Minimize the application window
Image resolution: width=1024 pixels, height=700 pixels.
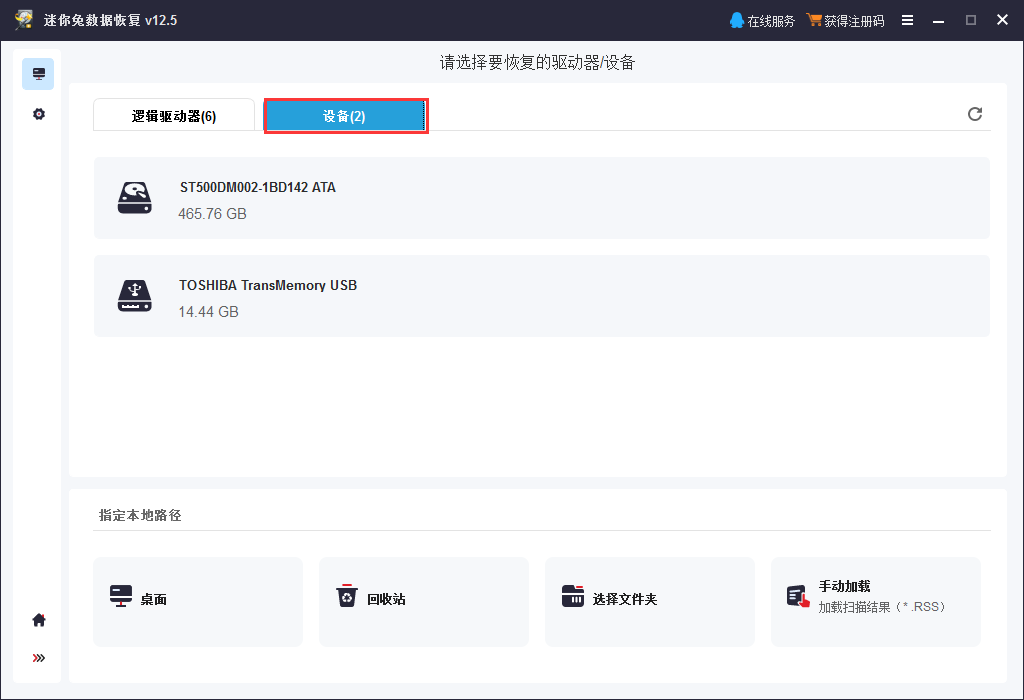coord(938,21)
